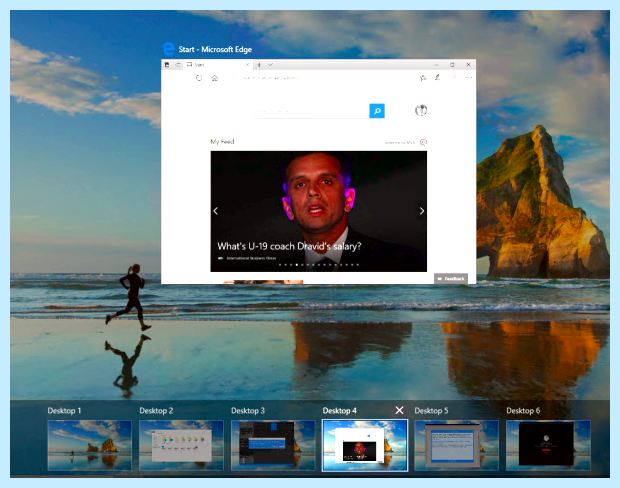The width and height of the screenshot is (620, 488).
Task: Open the My Feed settings gear icon
Action: point(423,142)
